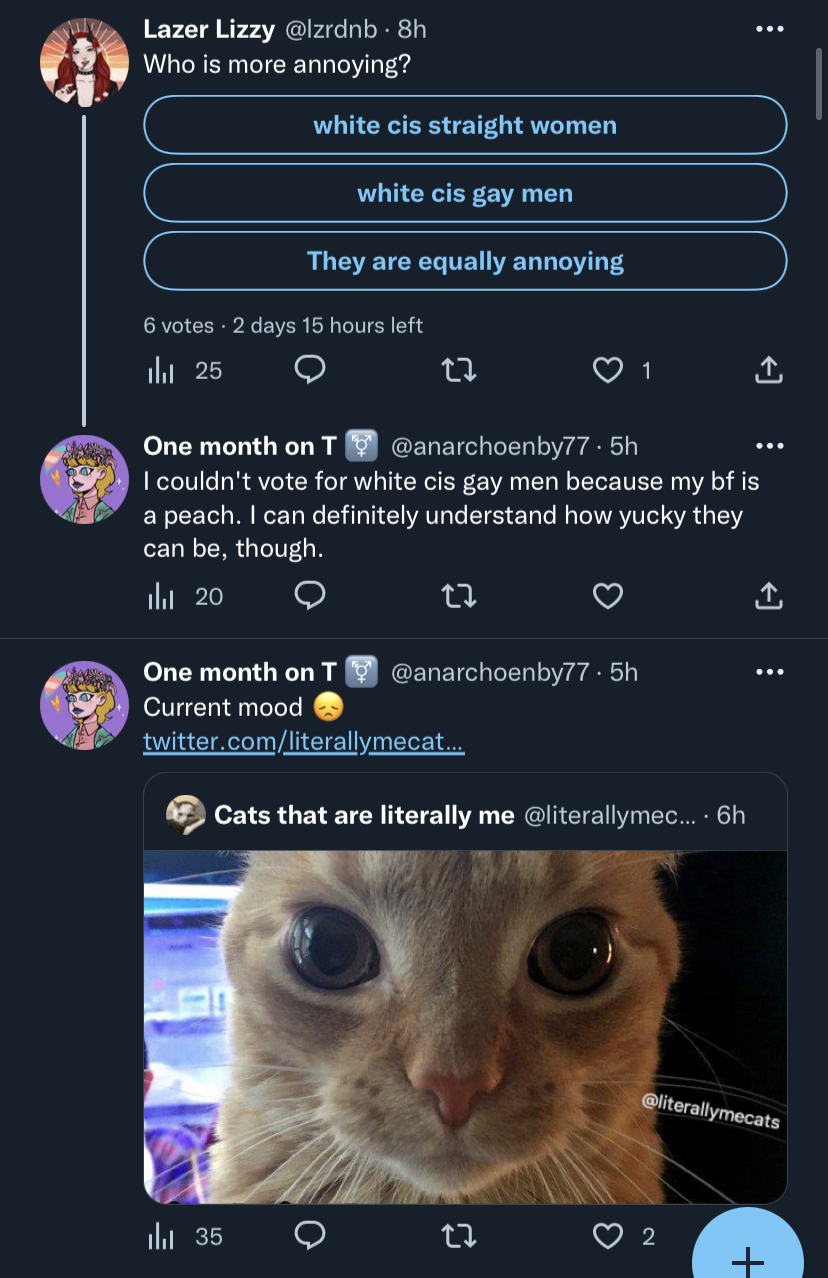The height and width of the screenshot is (1278, 828).
Task: Retweet Lazer Lizzy's poll tweet
Action: coord(459,371)
